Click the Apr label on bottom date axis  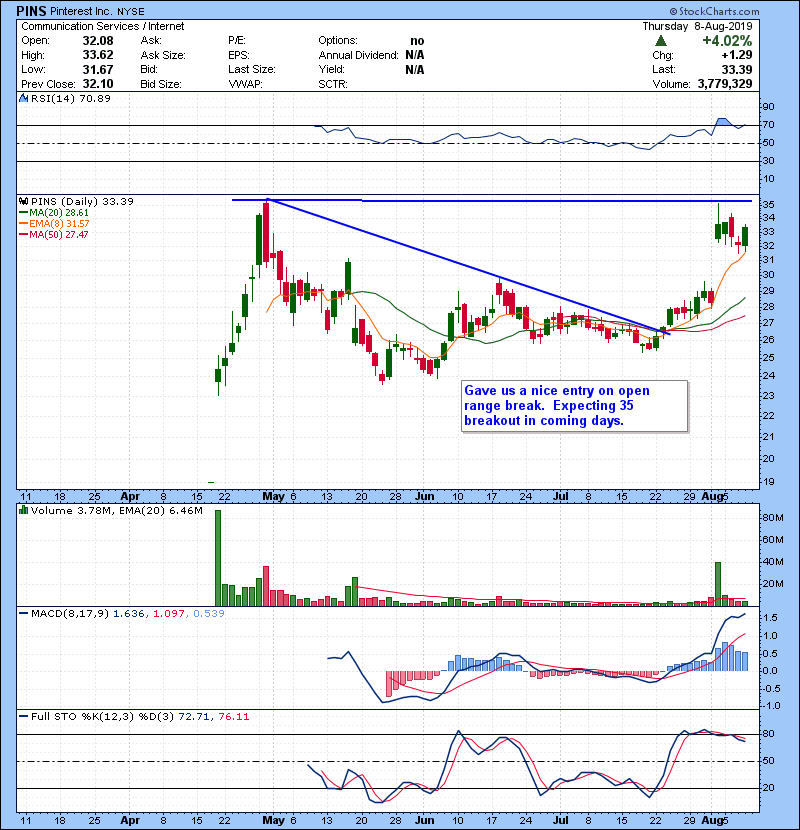pos(130,820)
